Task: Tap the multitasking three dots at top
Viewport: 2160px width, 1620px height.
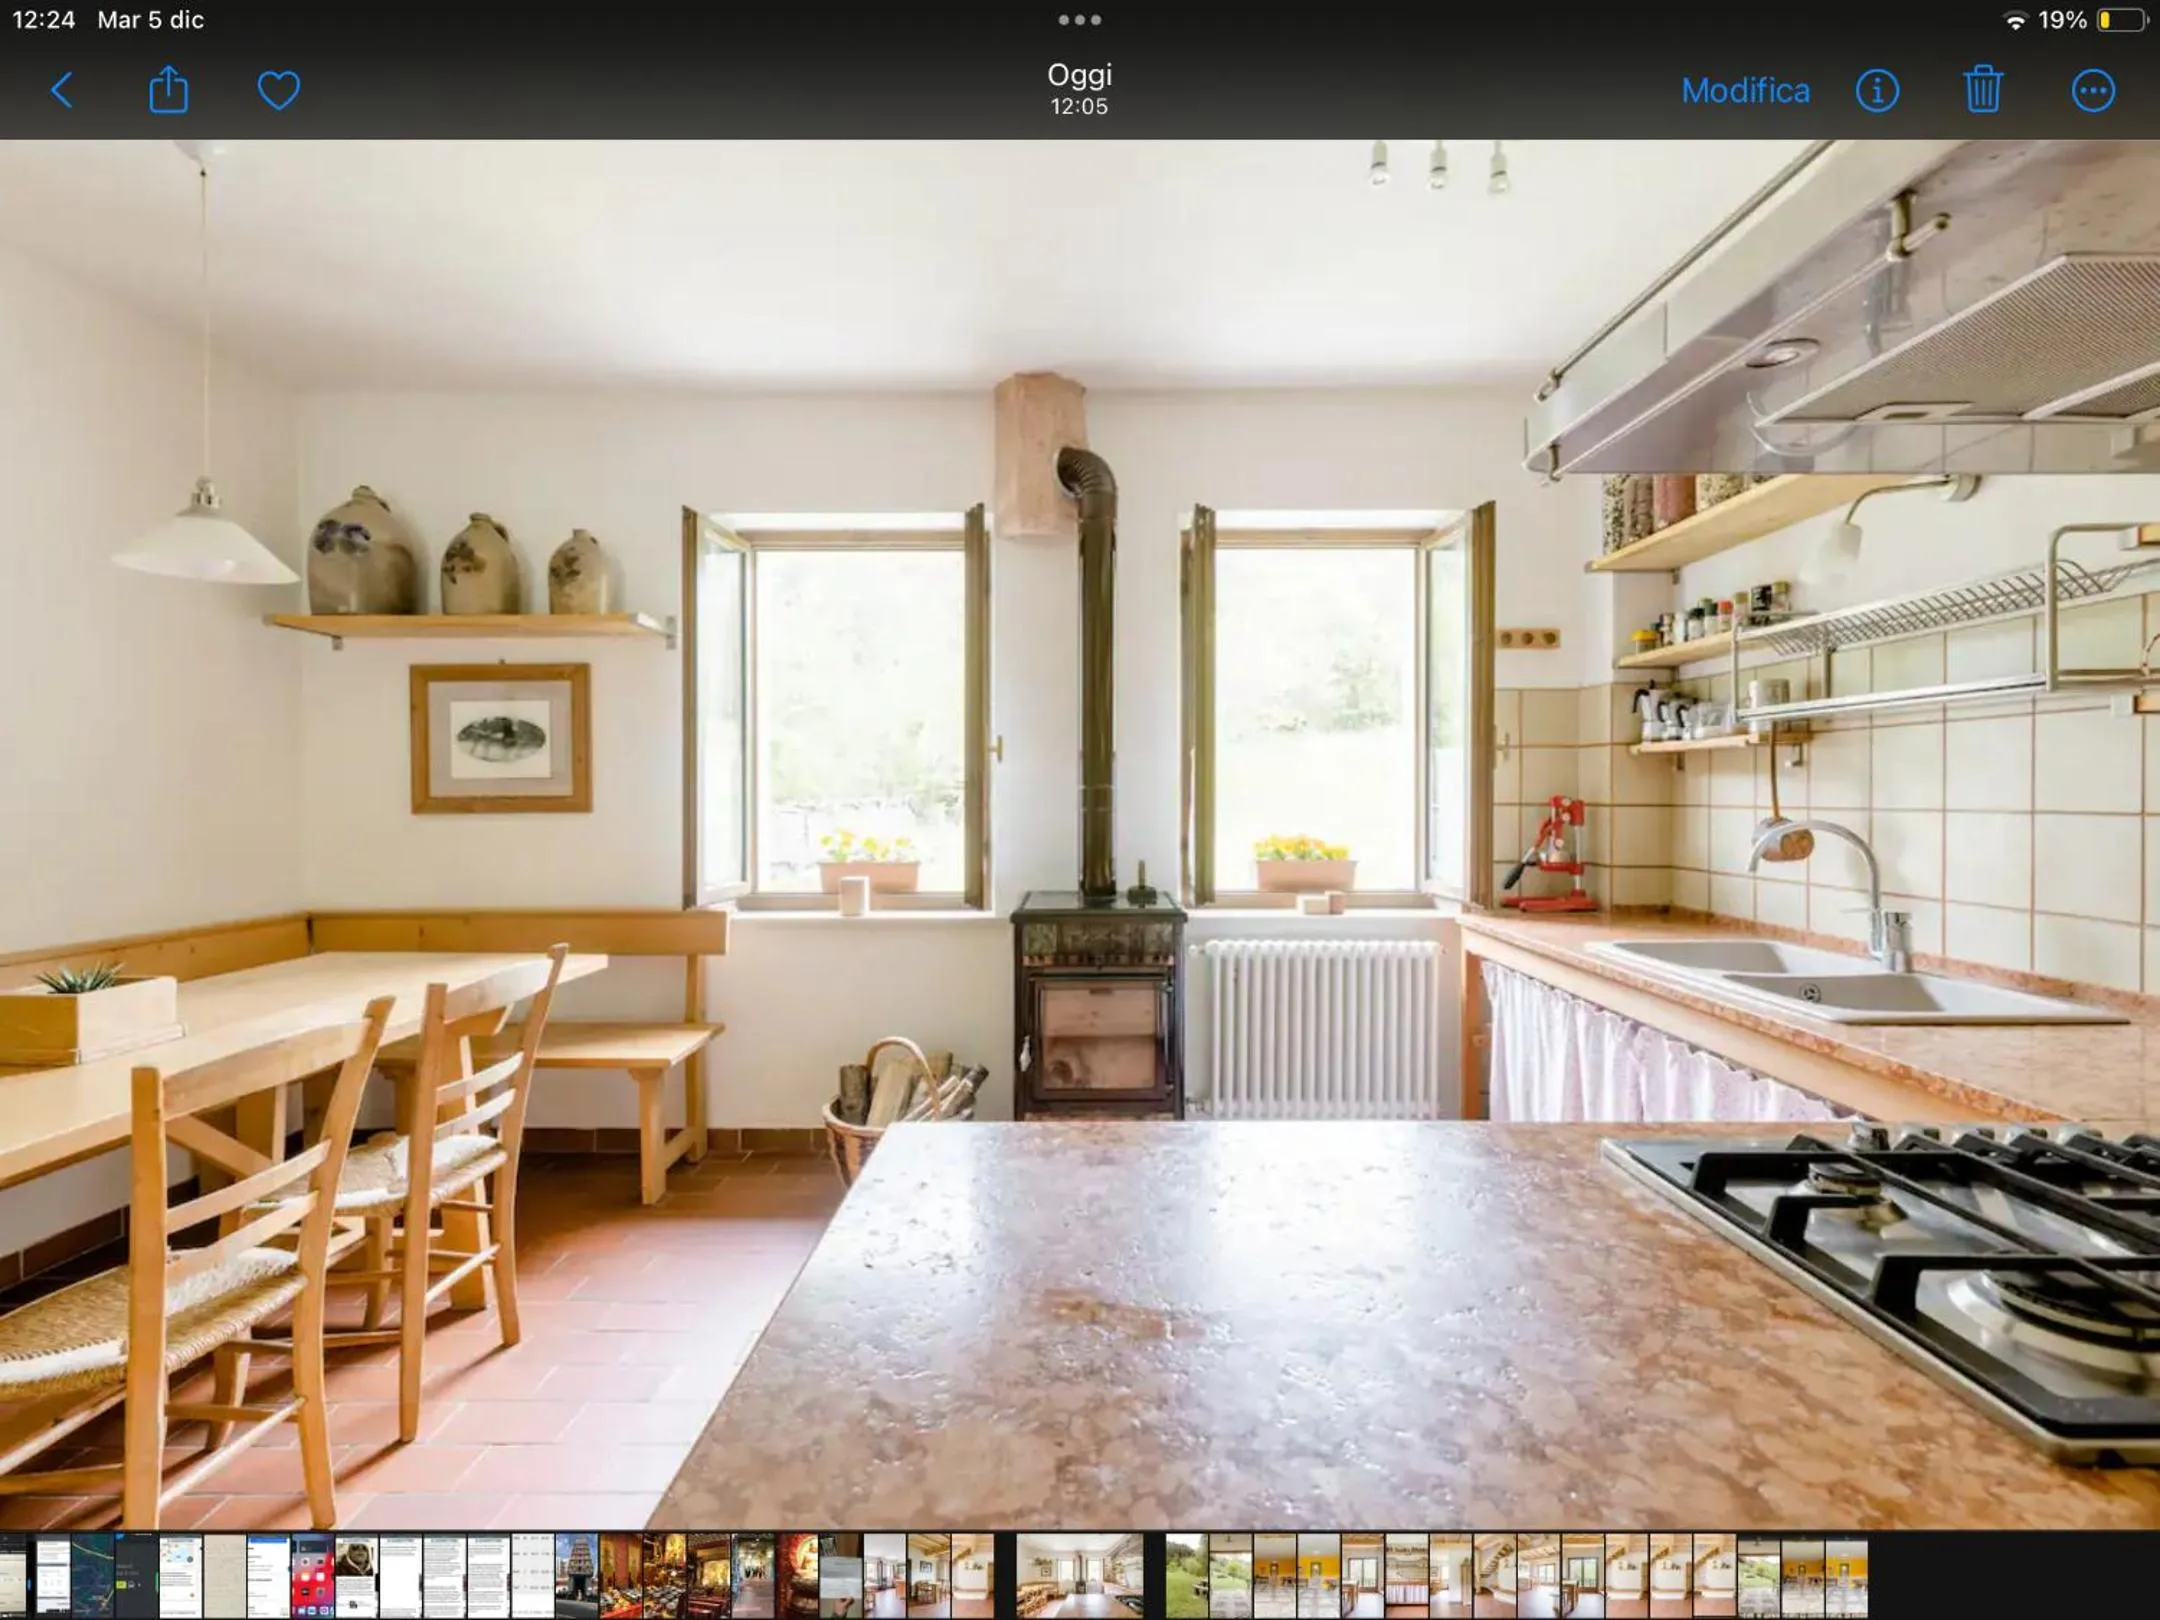Action: click(1080, 19)
